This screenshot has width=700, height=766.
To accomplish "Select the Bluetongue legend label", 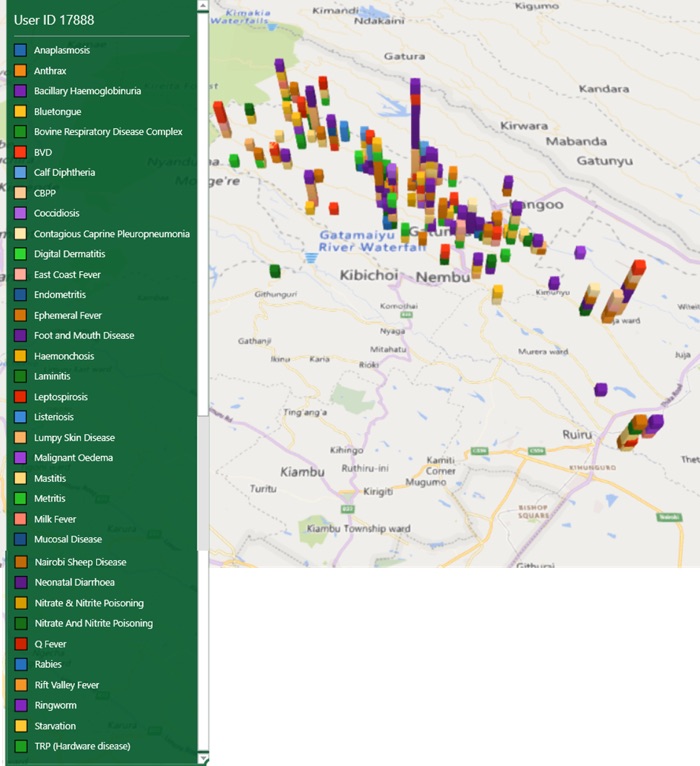I will pos(58,111).
